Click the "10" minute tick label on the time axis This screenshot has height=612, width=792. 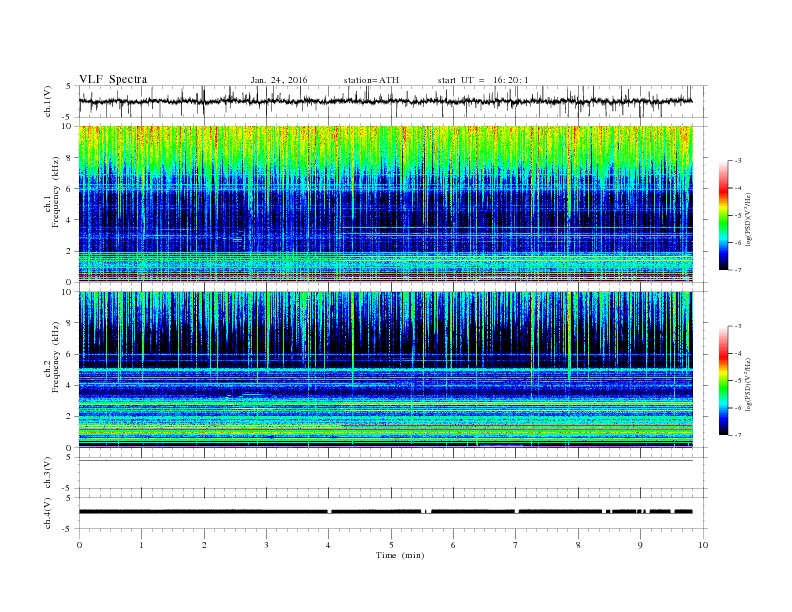pos(703,545)
